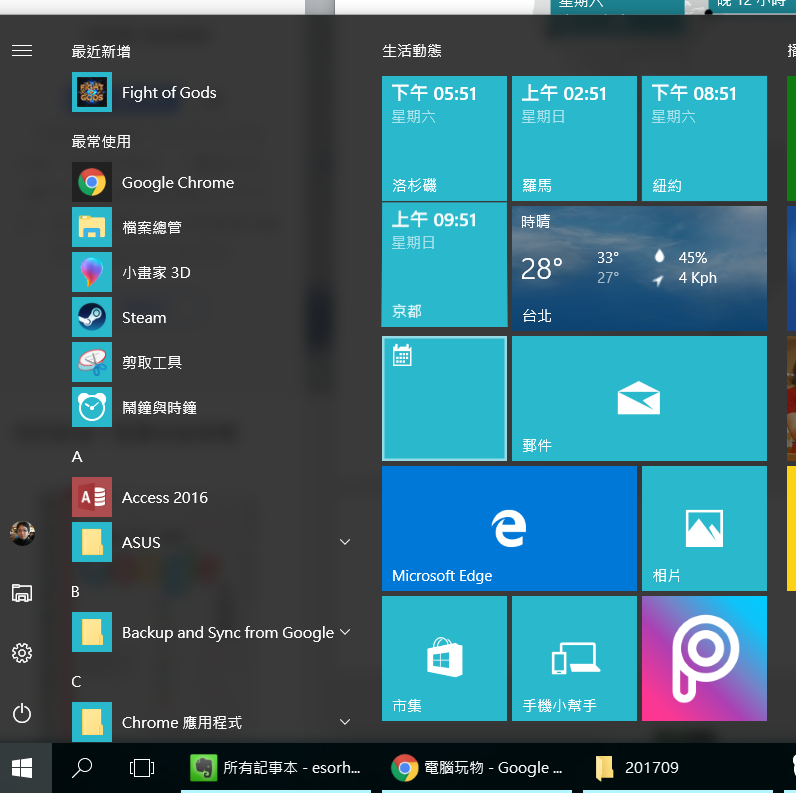Open the 郵件 mail tile
Viewport: 796px width, 793px height.
tap(639, 399)
